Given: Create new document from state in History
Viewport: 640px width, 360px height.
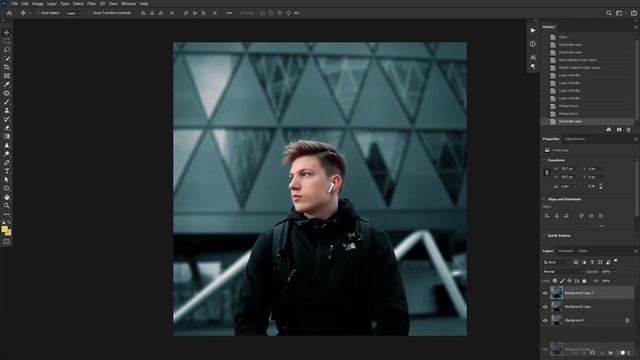Looking at the screenshot, I should 609,129.
